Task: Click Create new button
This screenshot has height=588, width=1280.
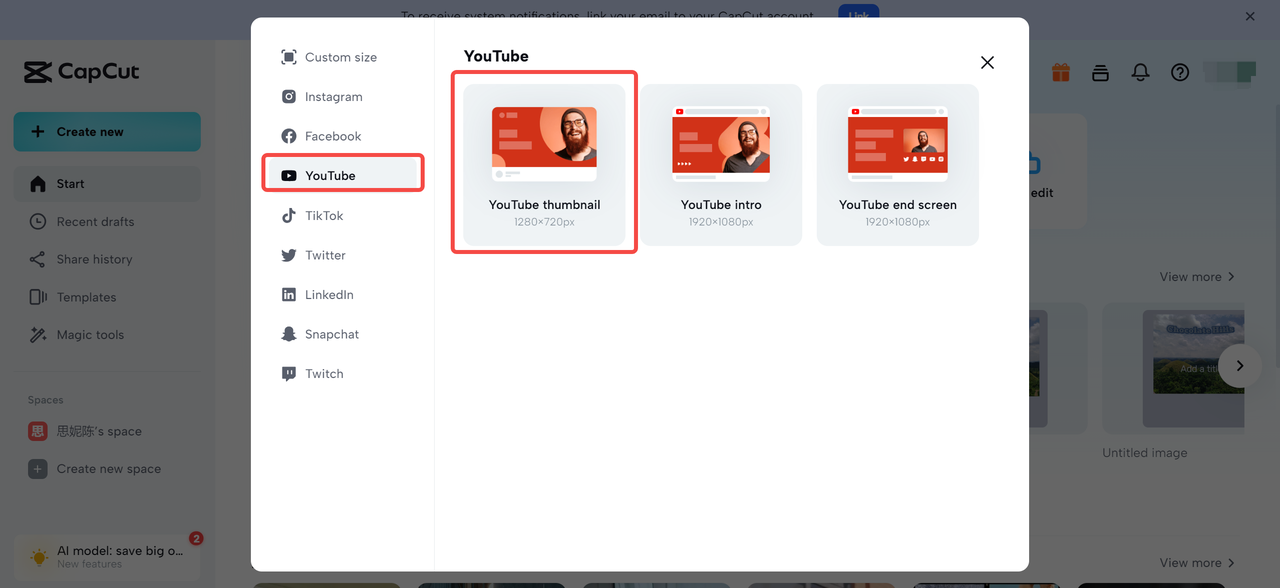Action: 107,132
